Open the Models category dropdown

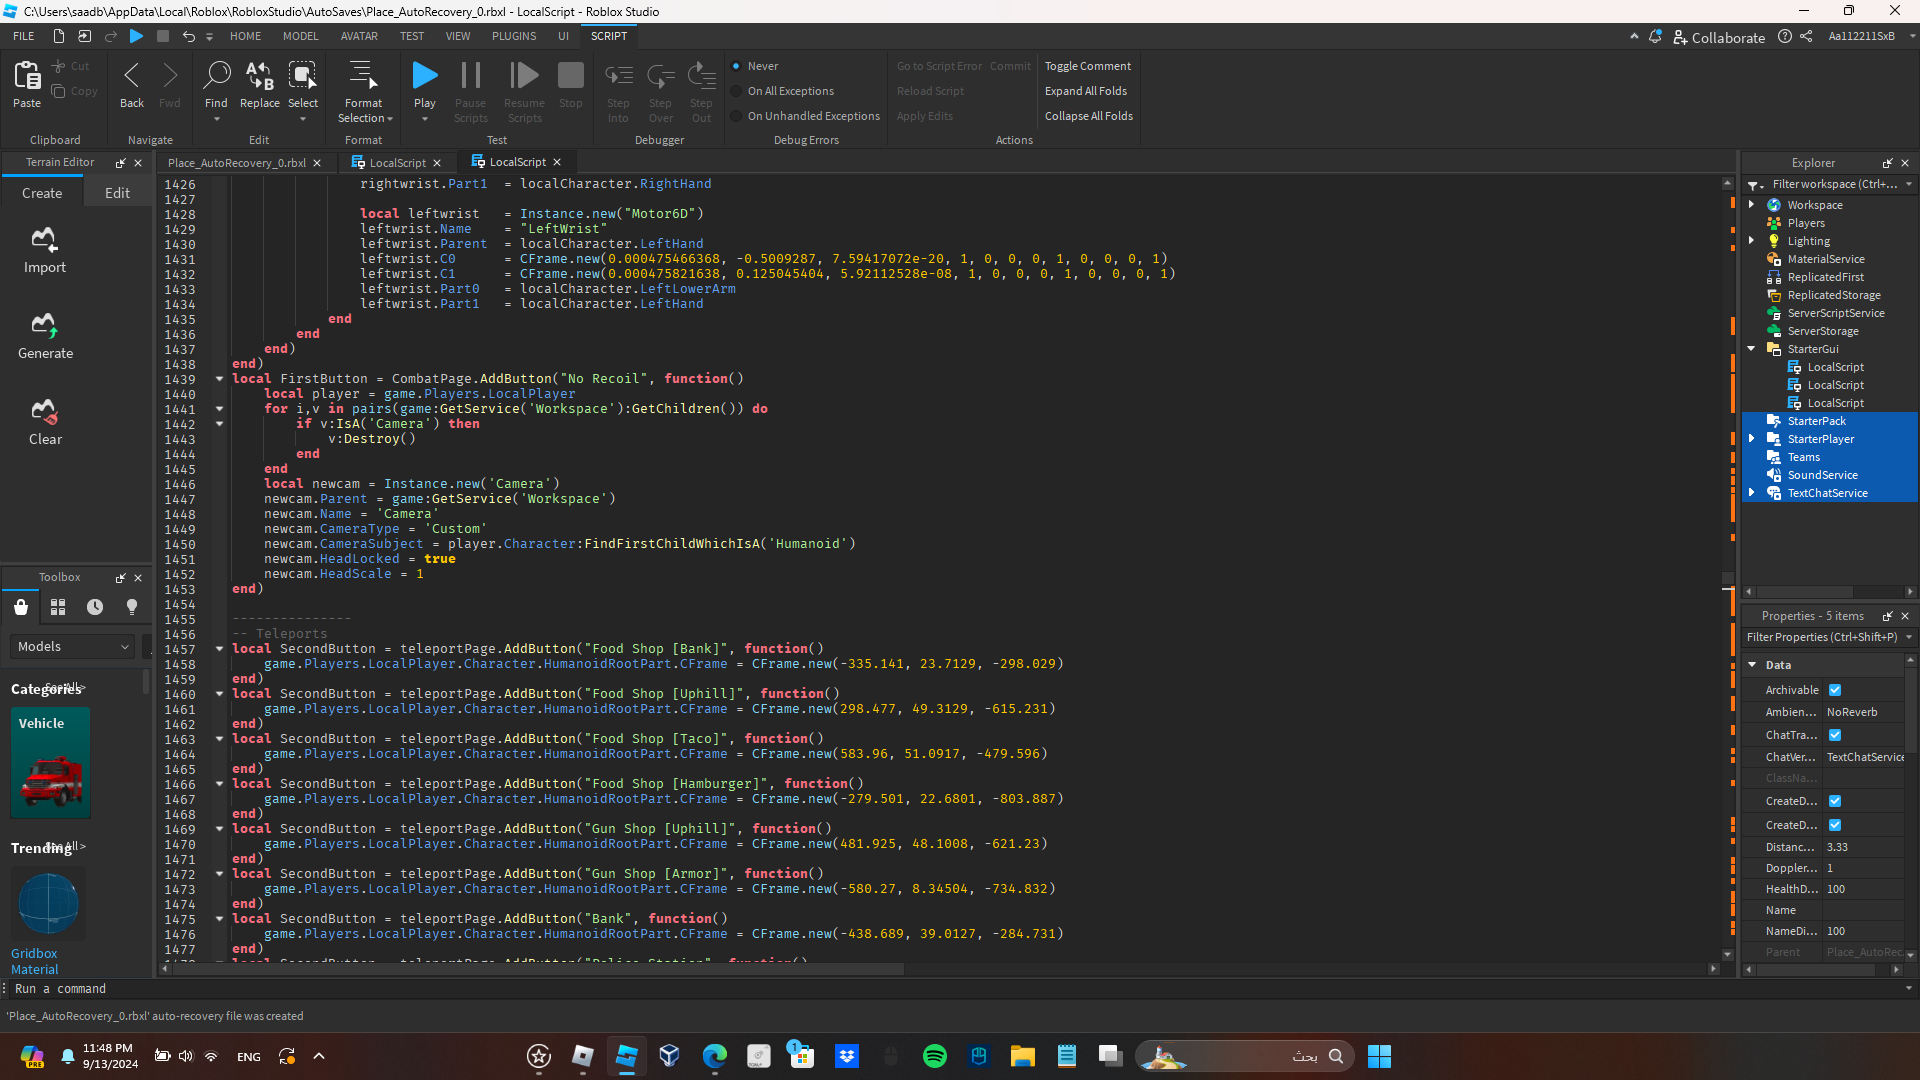coord(73,647)
